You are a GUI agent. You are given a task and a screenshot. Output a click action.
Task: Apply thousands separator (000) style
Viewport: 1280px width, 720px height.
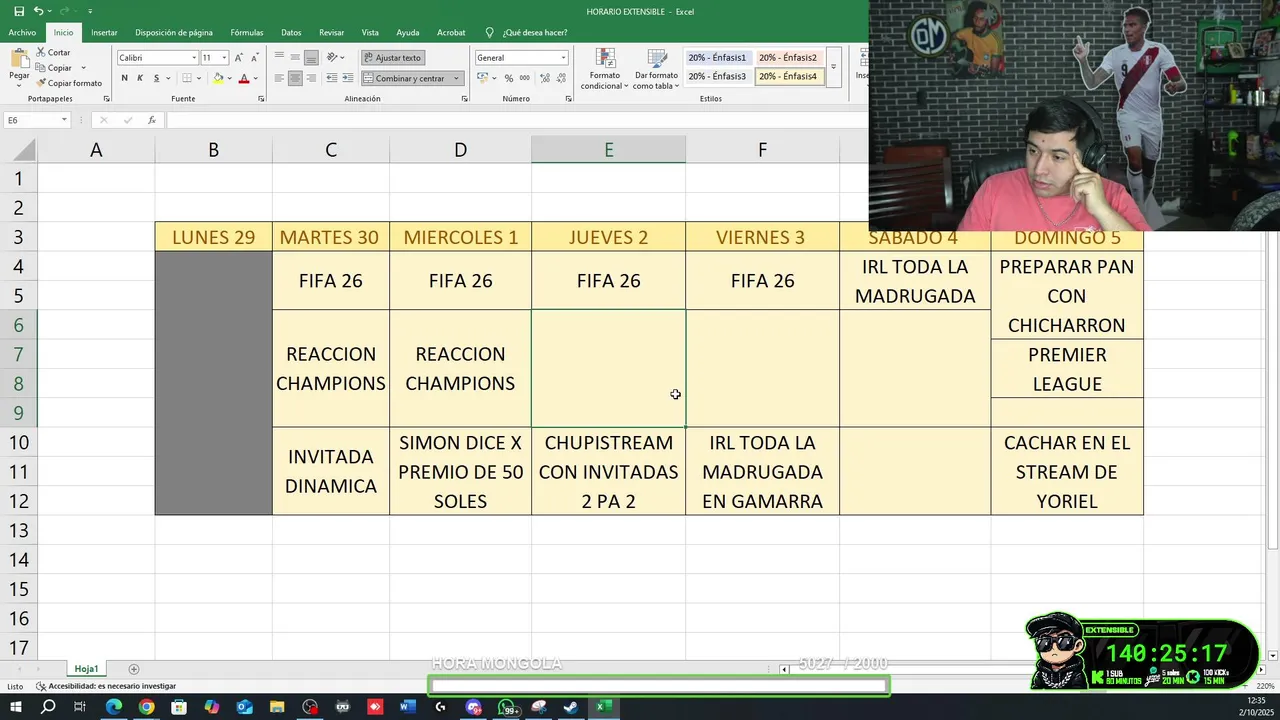point(524,78)
